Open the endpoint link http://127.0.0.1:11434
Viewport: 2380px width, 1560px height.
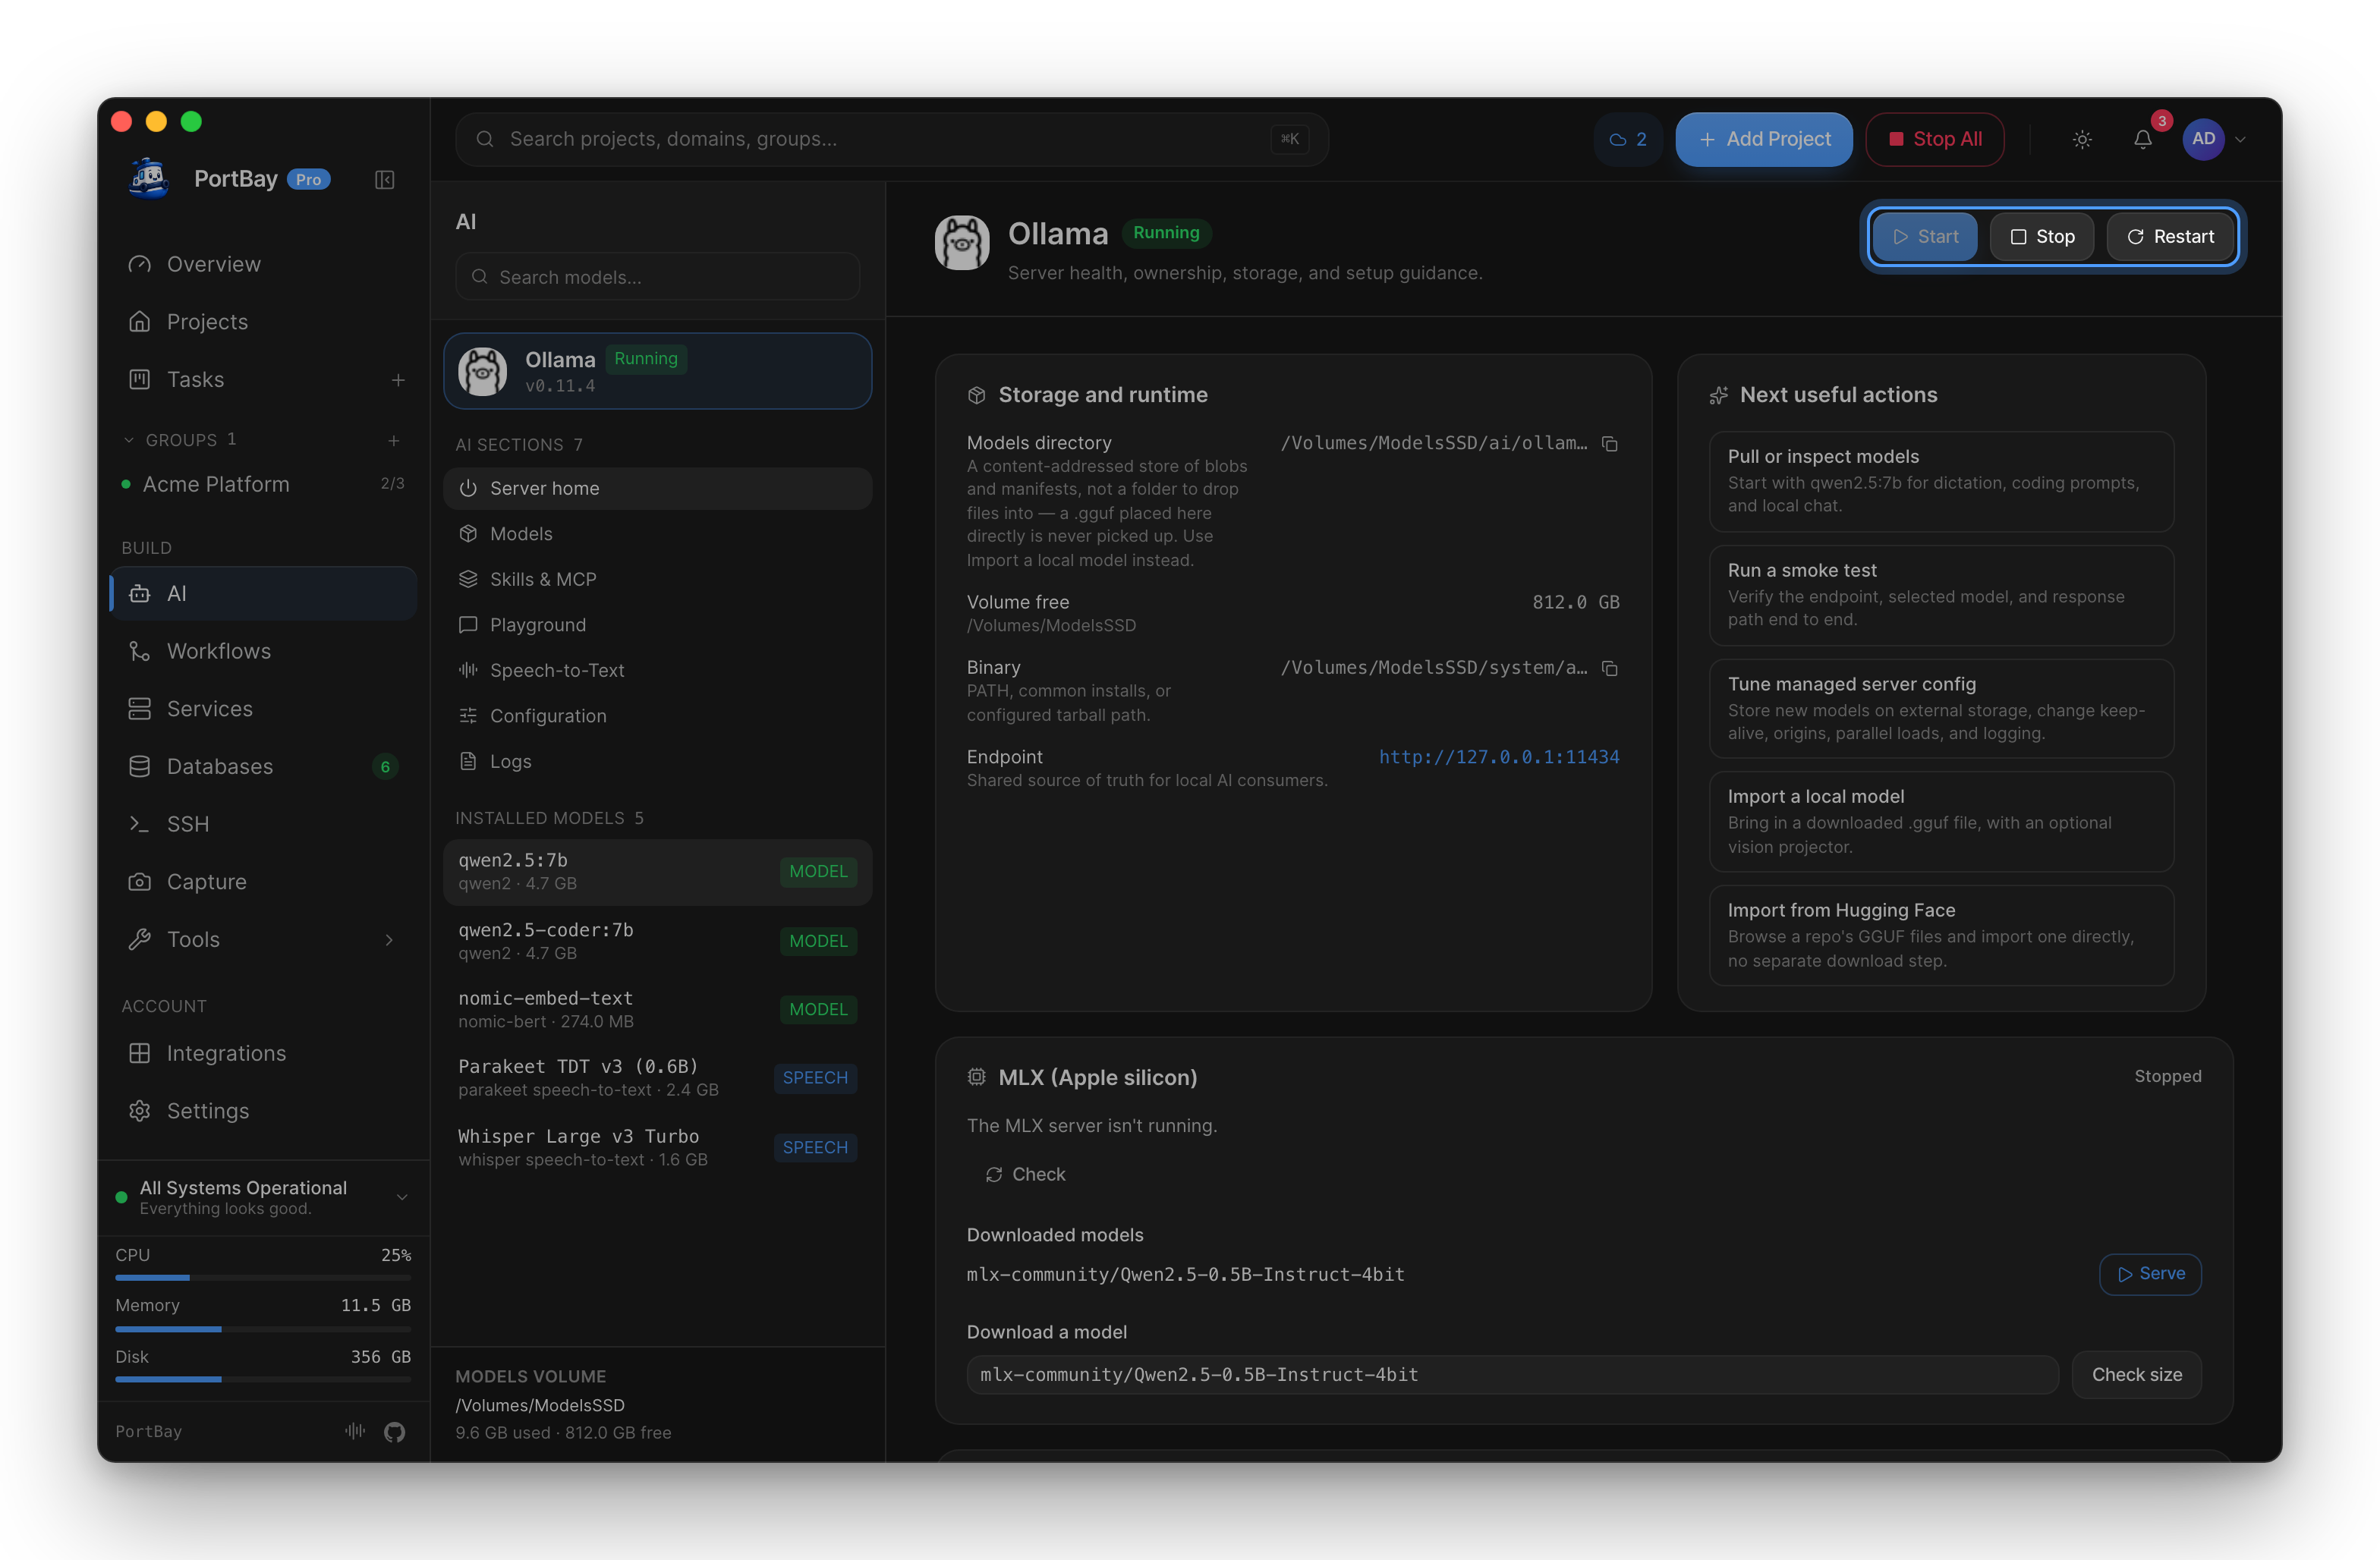1498,757
